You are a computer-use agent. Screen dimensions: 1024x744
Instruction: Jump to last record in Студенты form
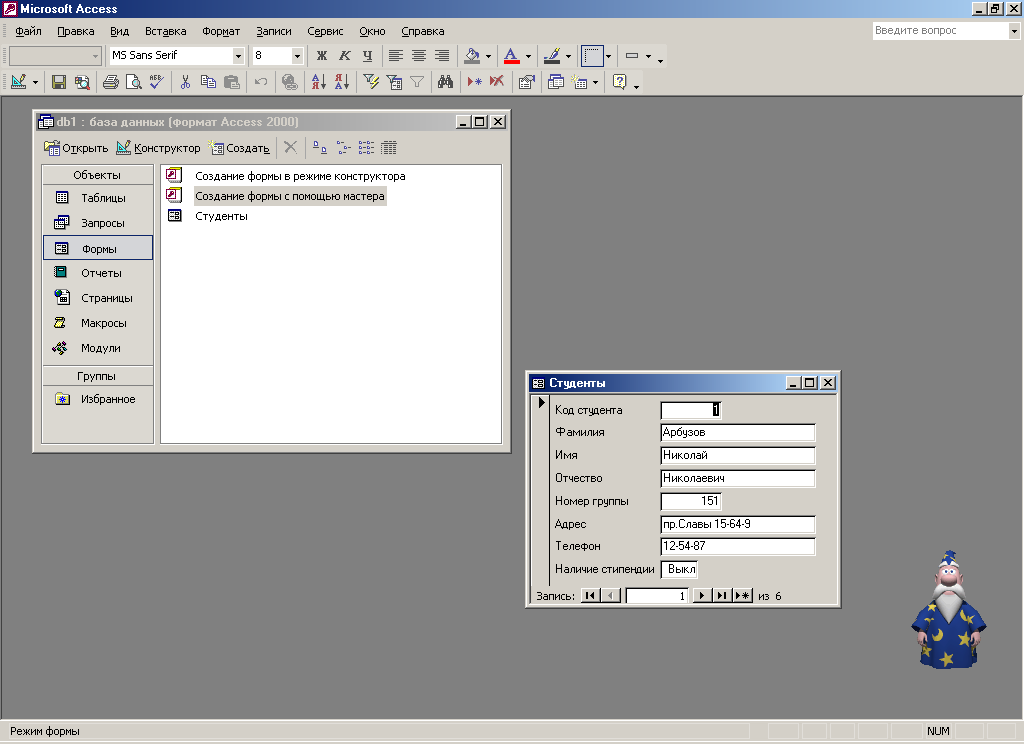(722, 595)
